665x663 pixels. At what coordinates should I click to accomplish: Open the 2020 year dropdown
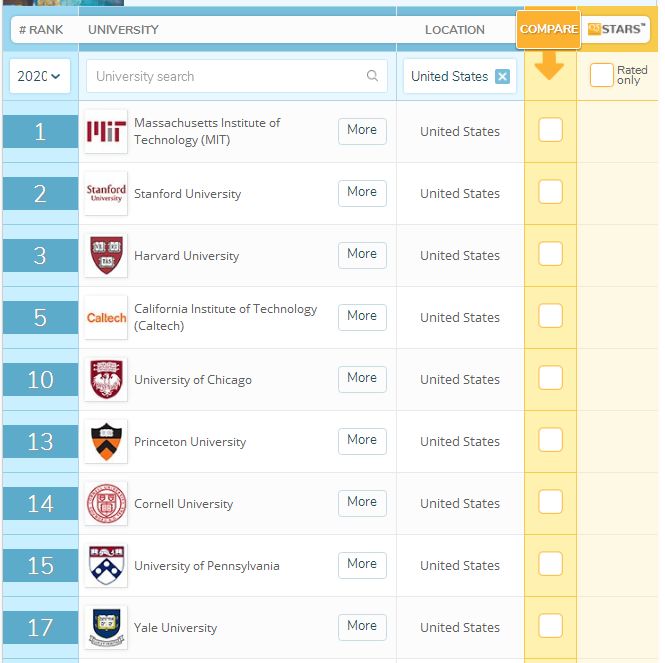40,76
